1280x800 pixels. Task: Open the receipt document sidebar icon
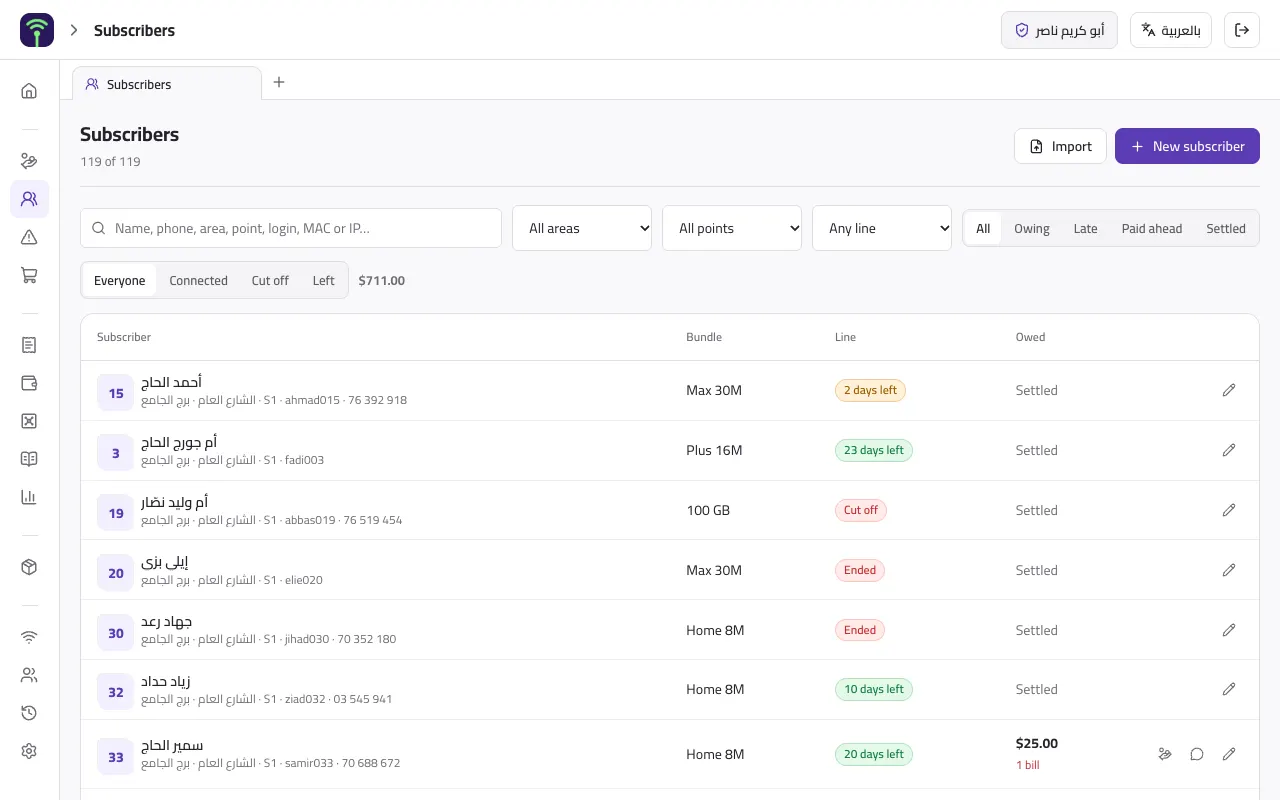tap(29, 345)
